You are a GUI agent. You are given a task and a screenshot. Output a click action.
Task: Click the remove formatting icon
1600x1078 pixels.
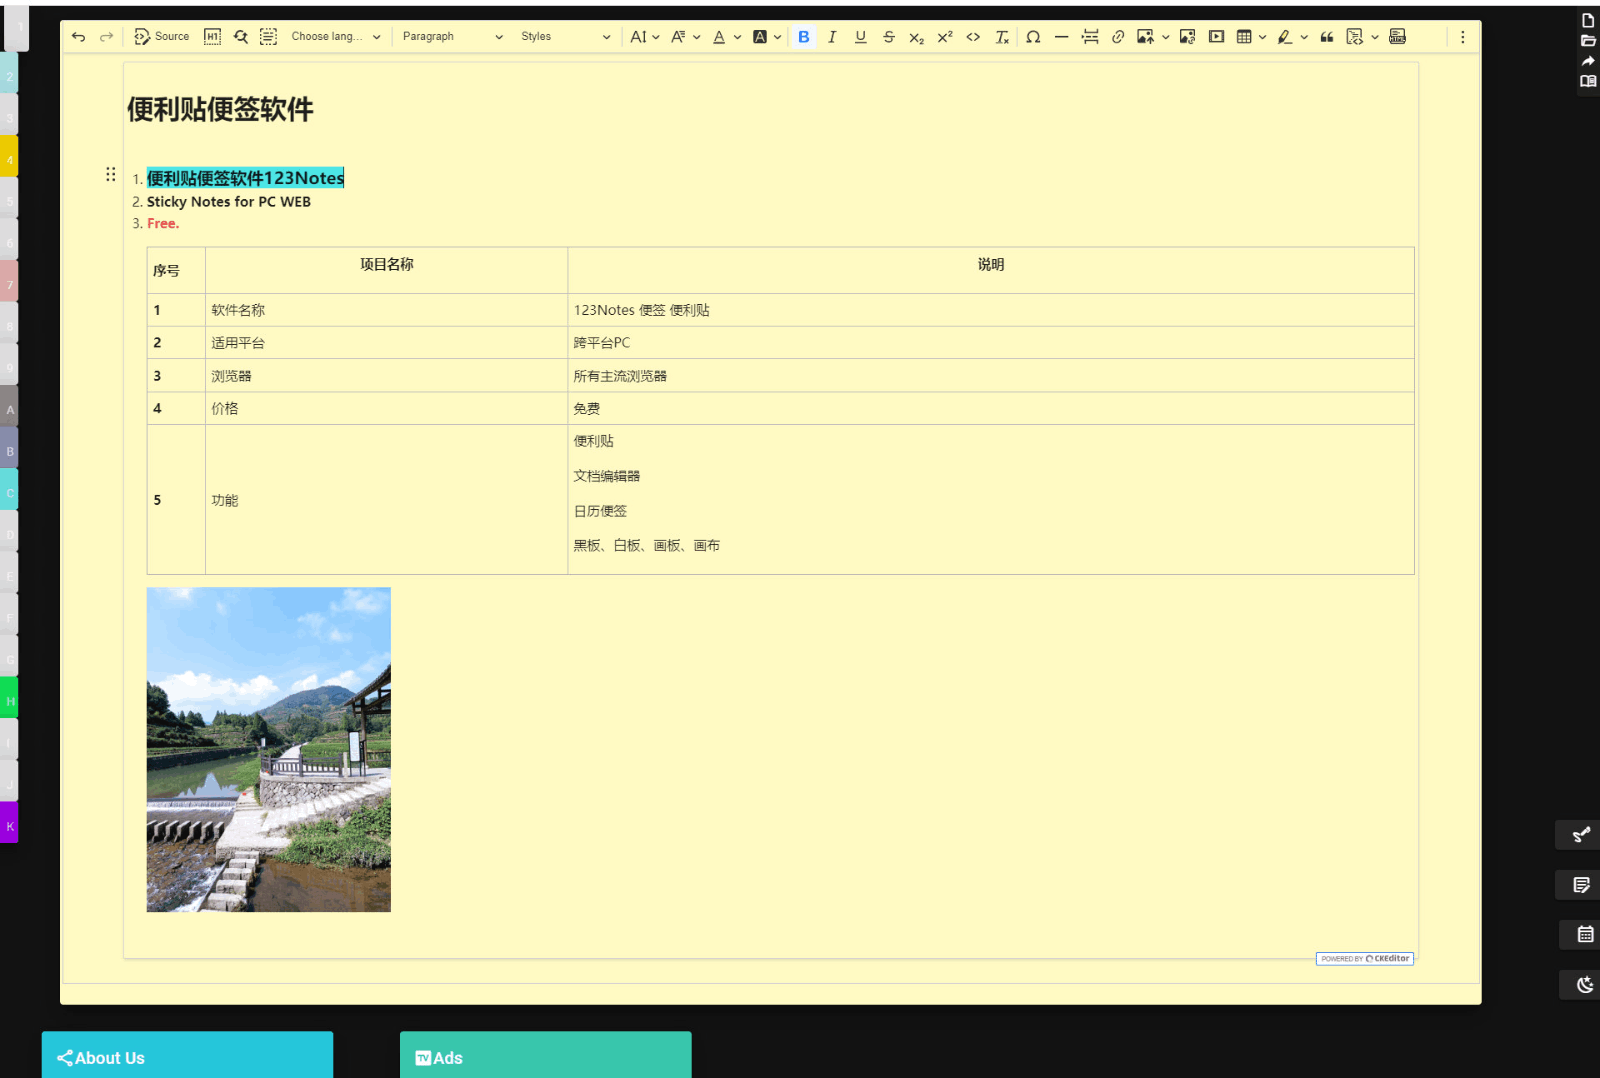coord(1002,37)
